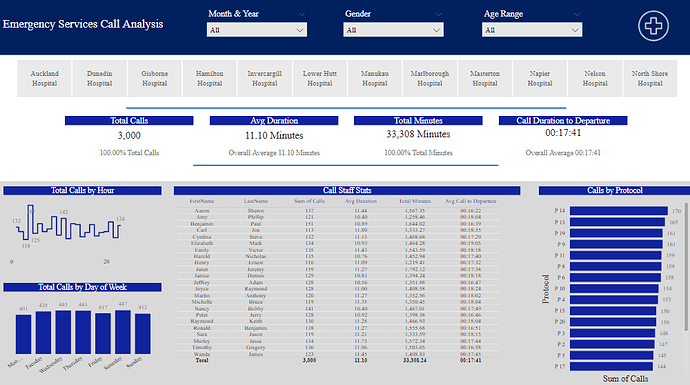Open the Age Range filter dropdown
The width and height of the screenshot is (690, 385).
click(x=532, y=30)
